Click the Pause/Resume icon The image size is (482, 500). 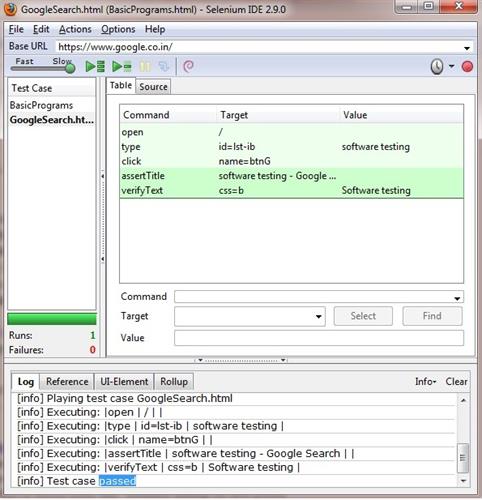click(x=145, y=66)
